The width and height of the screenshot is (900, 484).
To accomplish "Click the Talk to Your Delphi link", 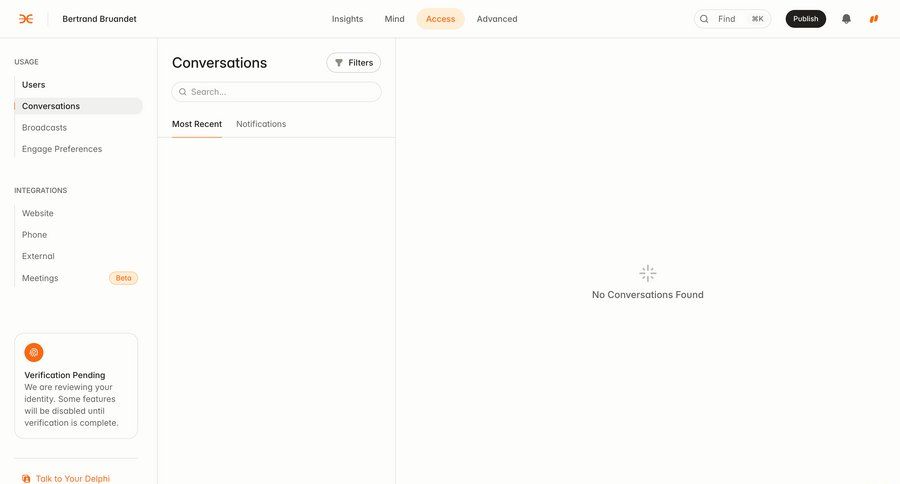I will point(72,478).
